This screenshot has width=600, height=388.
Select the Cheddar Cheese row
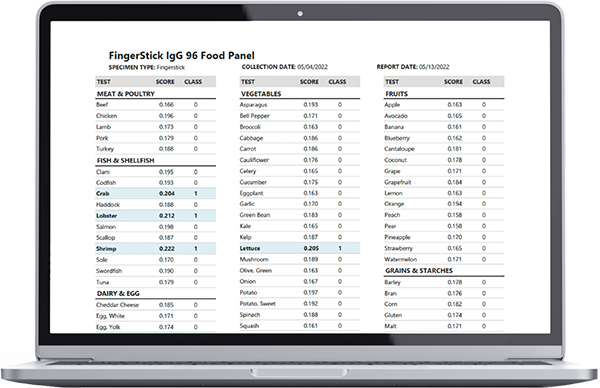pyautogui.click(x=155, y=305)
